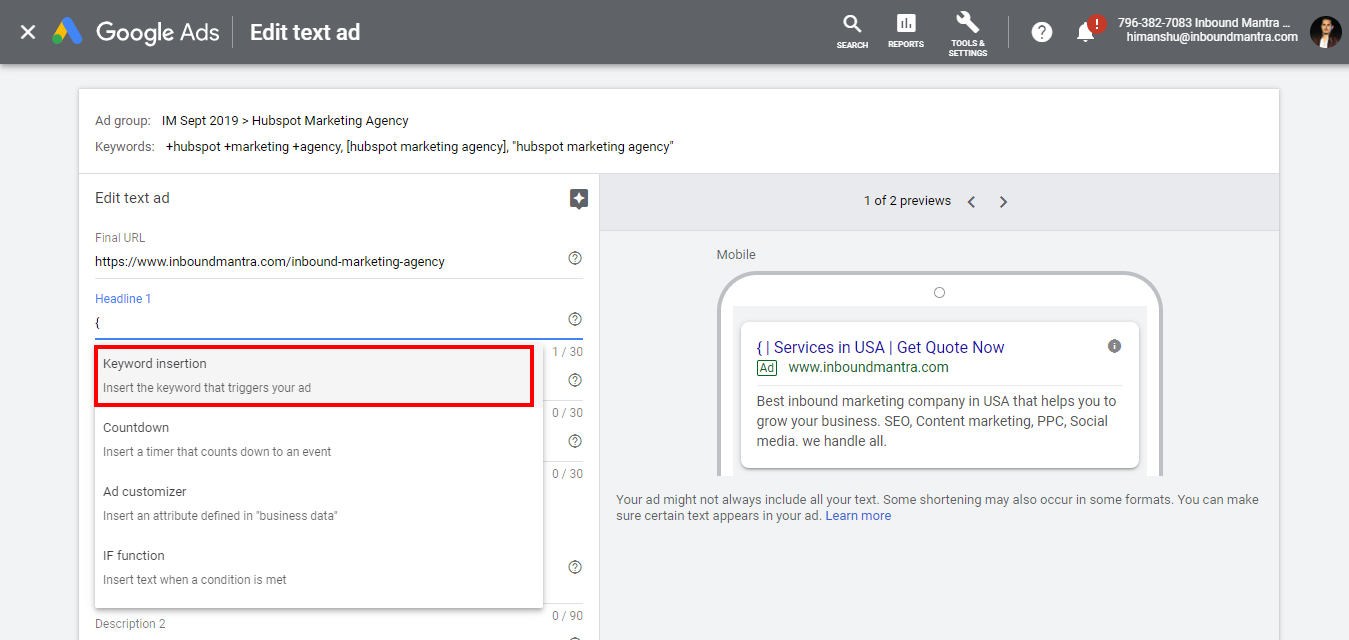Click the Description 2 field label
This screenshot has height=640, width=1349.
tap(131, 624)
